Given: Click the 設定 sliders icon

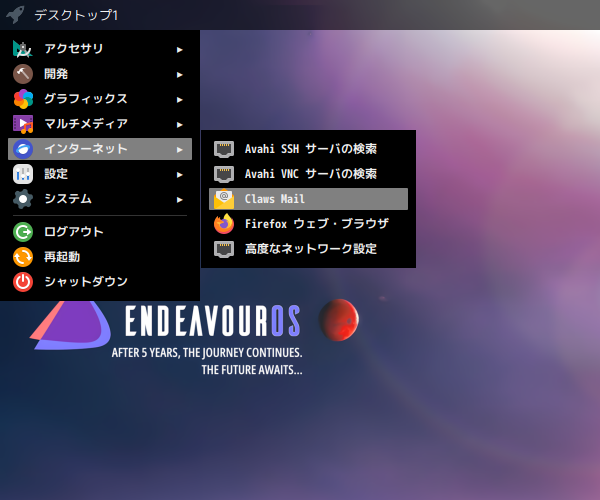Looking at the screenshot, I should (23, 174).
